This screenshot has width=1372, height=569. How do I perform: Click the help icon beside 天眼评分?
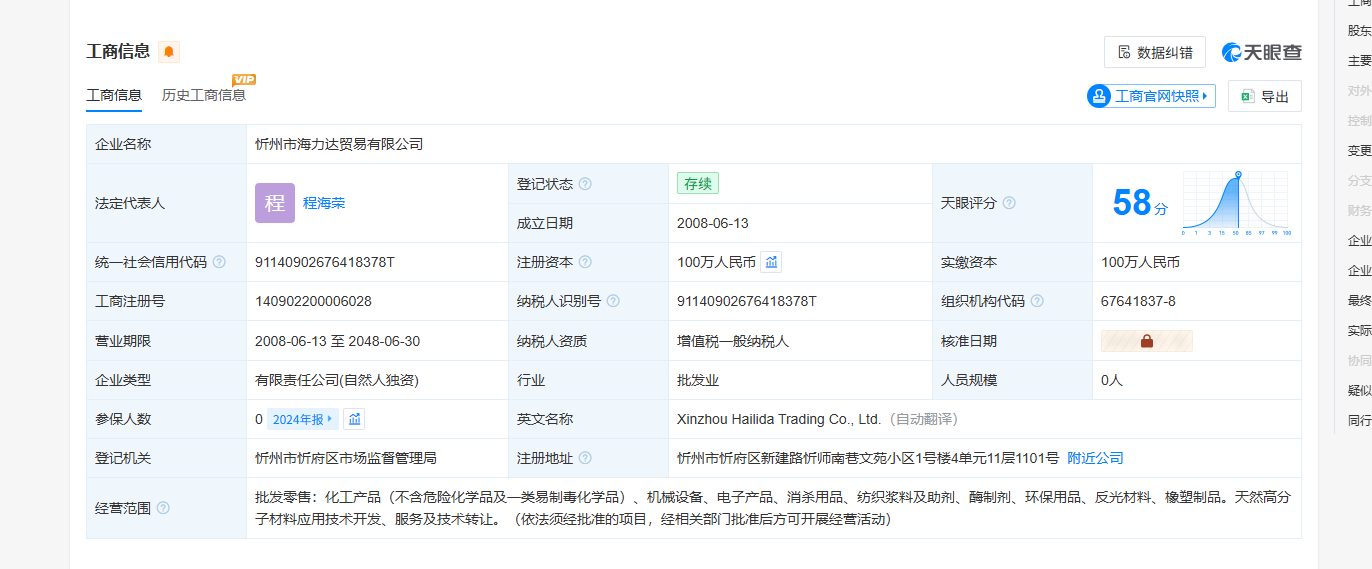pyautogui.click(x=1009, y=203)
